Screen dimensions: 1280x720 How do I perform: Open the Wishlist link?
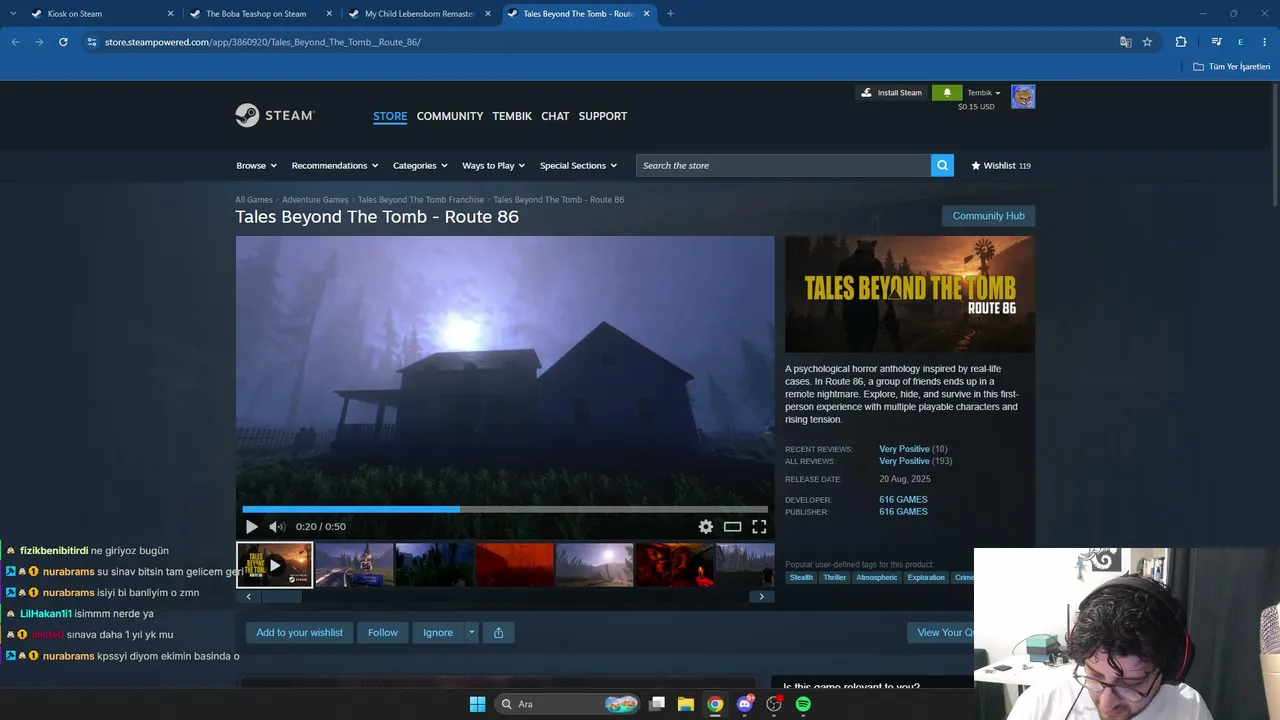1000,166
